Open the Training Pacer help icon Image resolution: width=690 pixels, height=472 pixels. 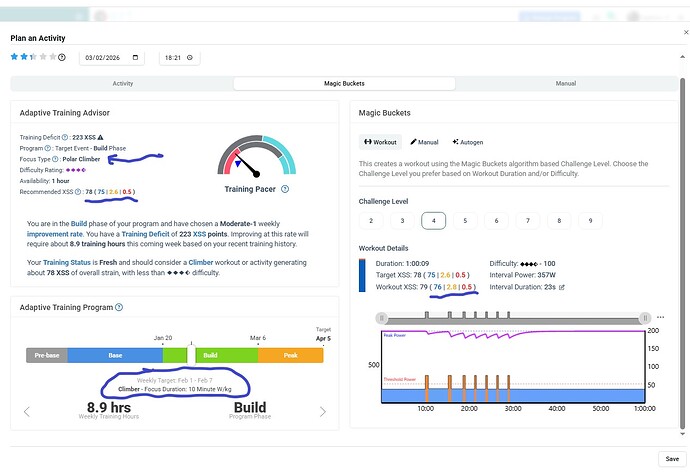[x=285, y=188]
